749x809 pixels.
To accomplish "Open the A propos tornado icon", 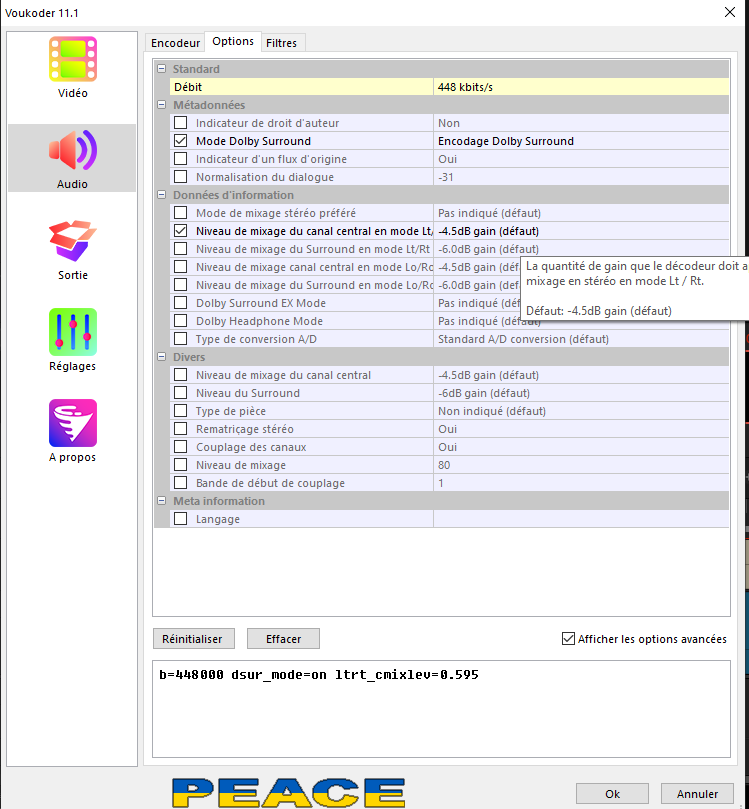I will coord(73,423).
